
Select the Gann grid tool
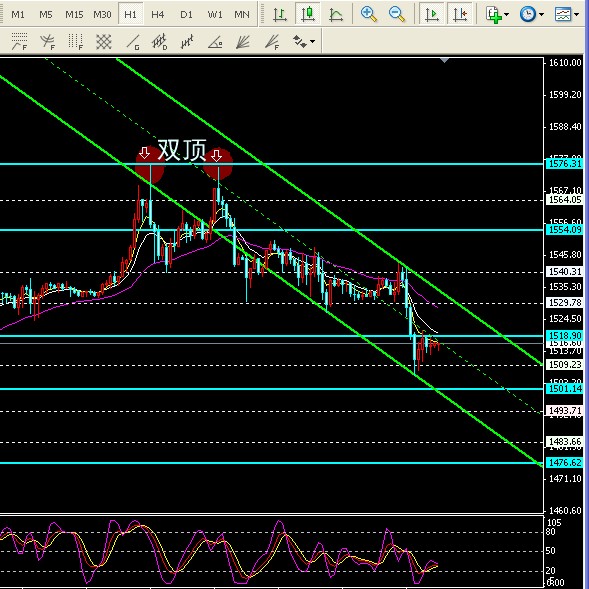(x=104, y=41)
